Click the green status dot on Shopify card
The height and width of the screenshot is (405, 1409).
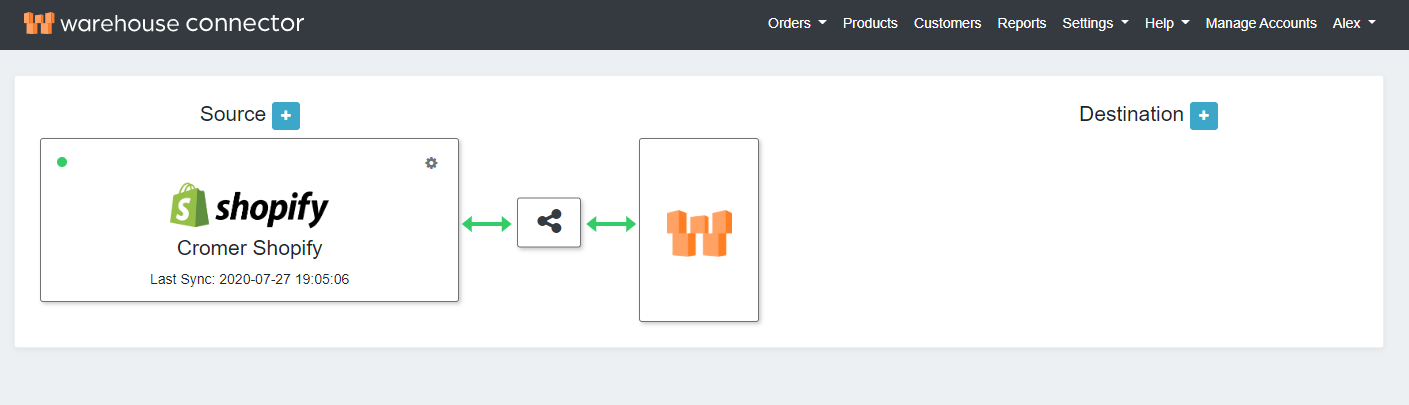coord(62,162)
